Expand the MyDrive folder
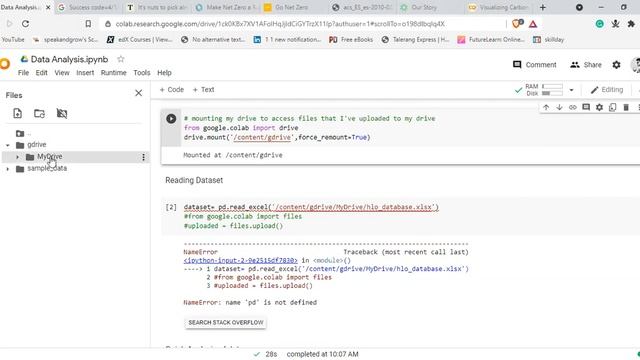The height and width of the screenshot is (360, 640). [x=17, y=157]
